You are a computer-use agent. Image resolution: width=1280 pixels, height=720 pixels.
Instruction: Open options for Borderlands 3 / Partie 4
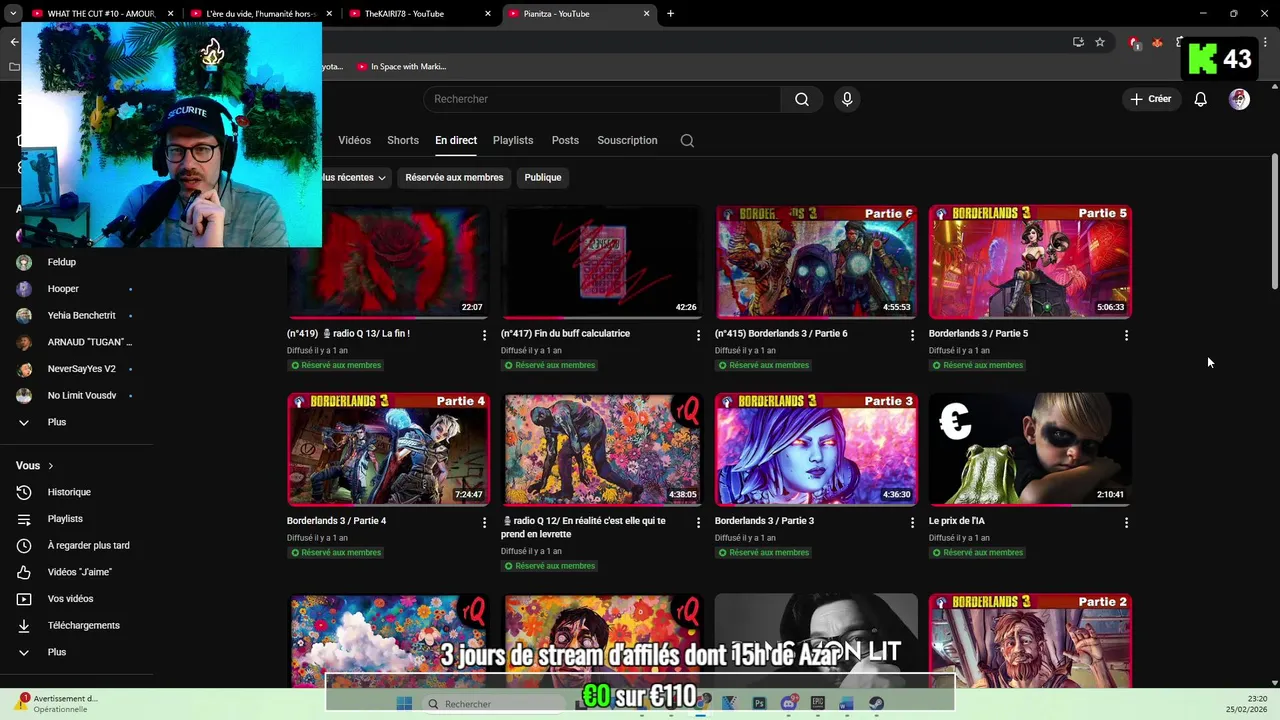484,522
